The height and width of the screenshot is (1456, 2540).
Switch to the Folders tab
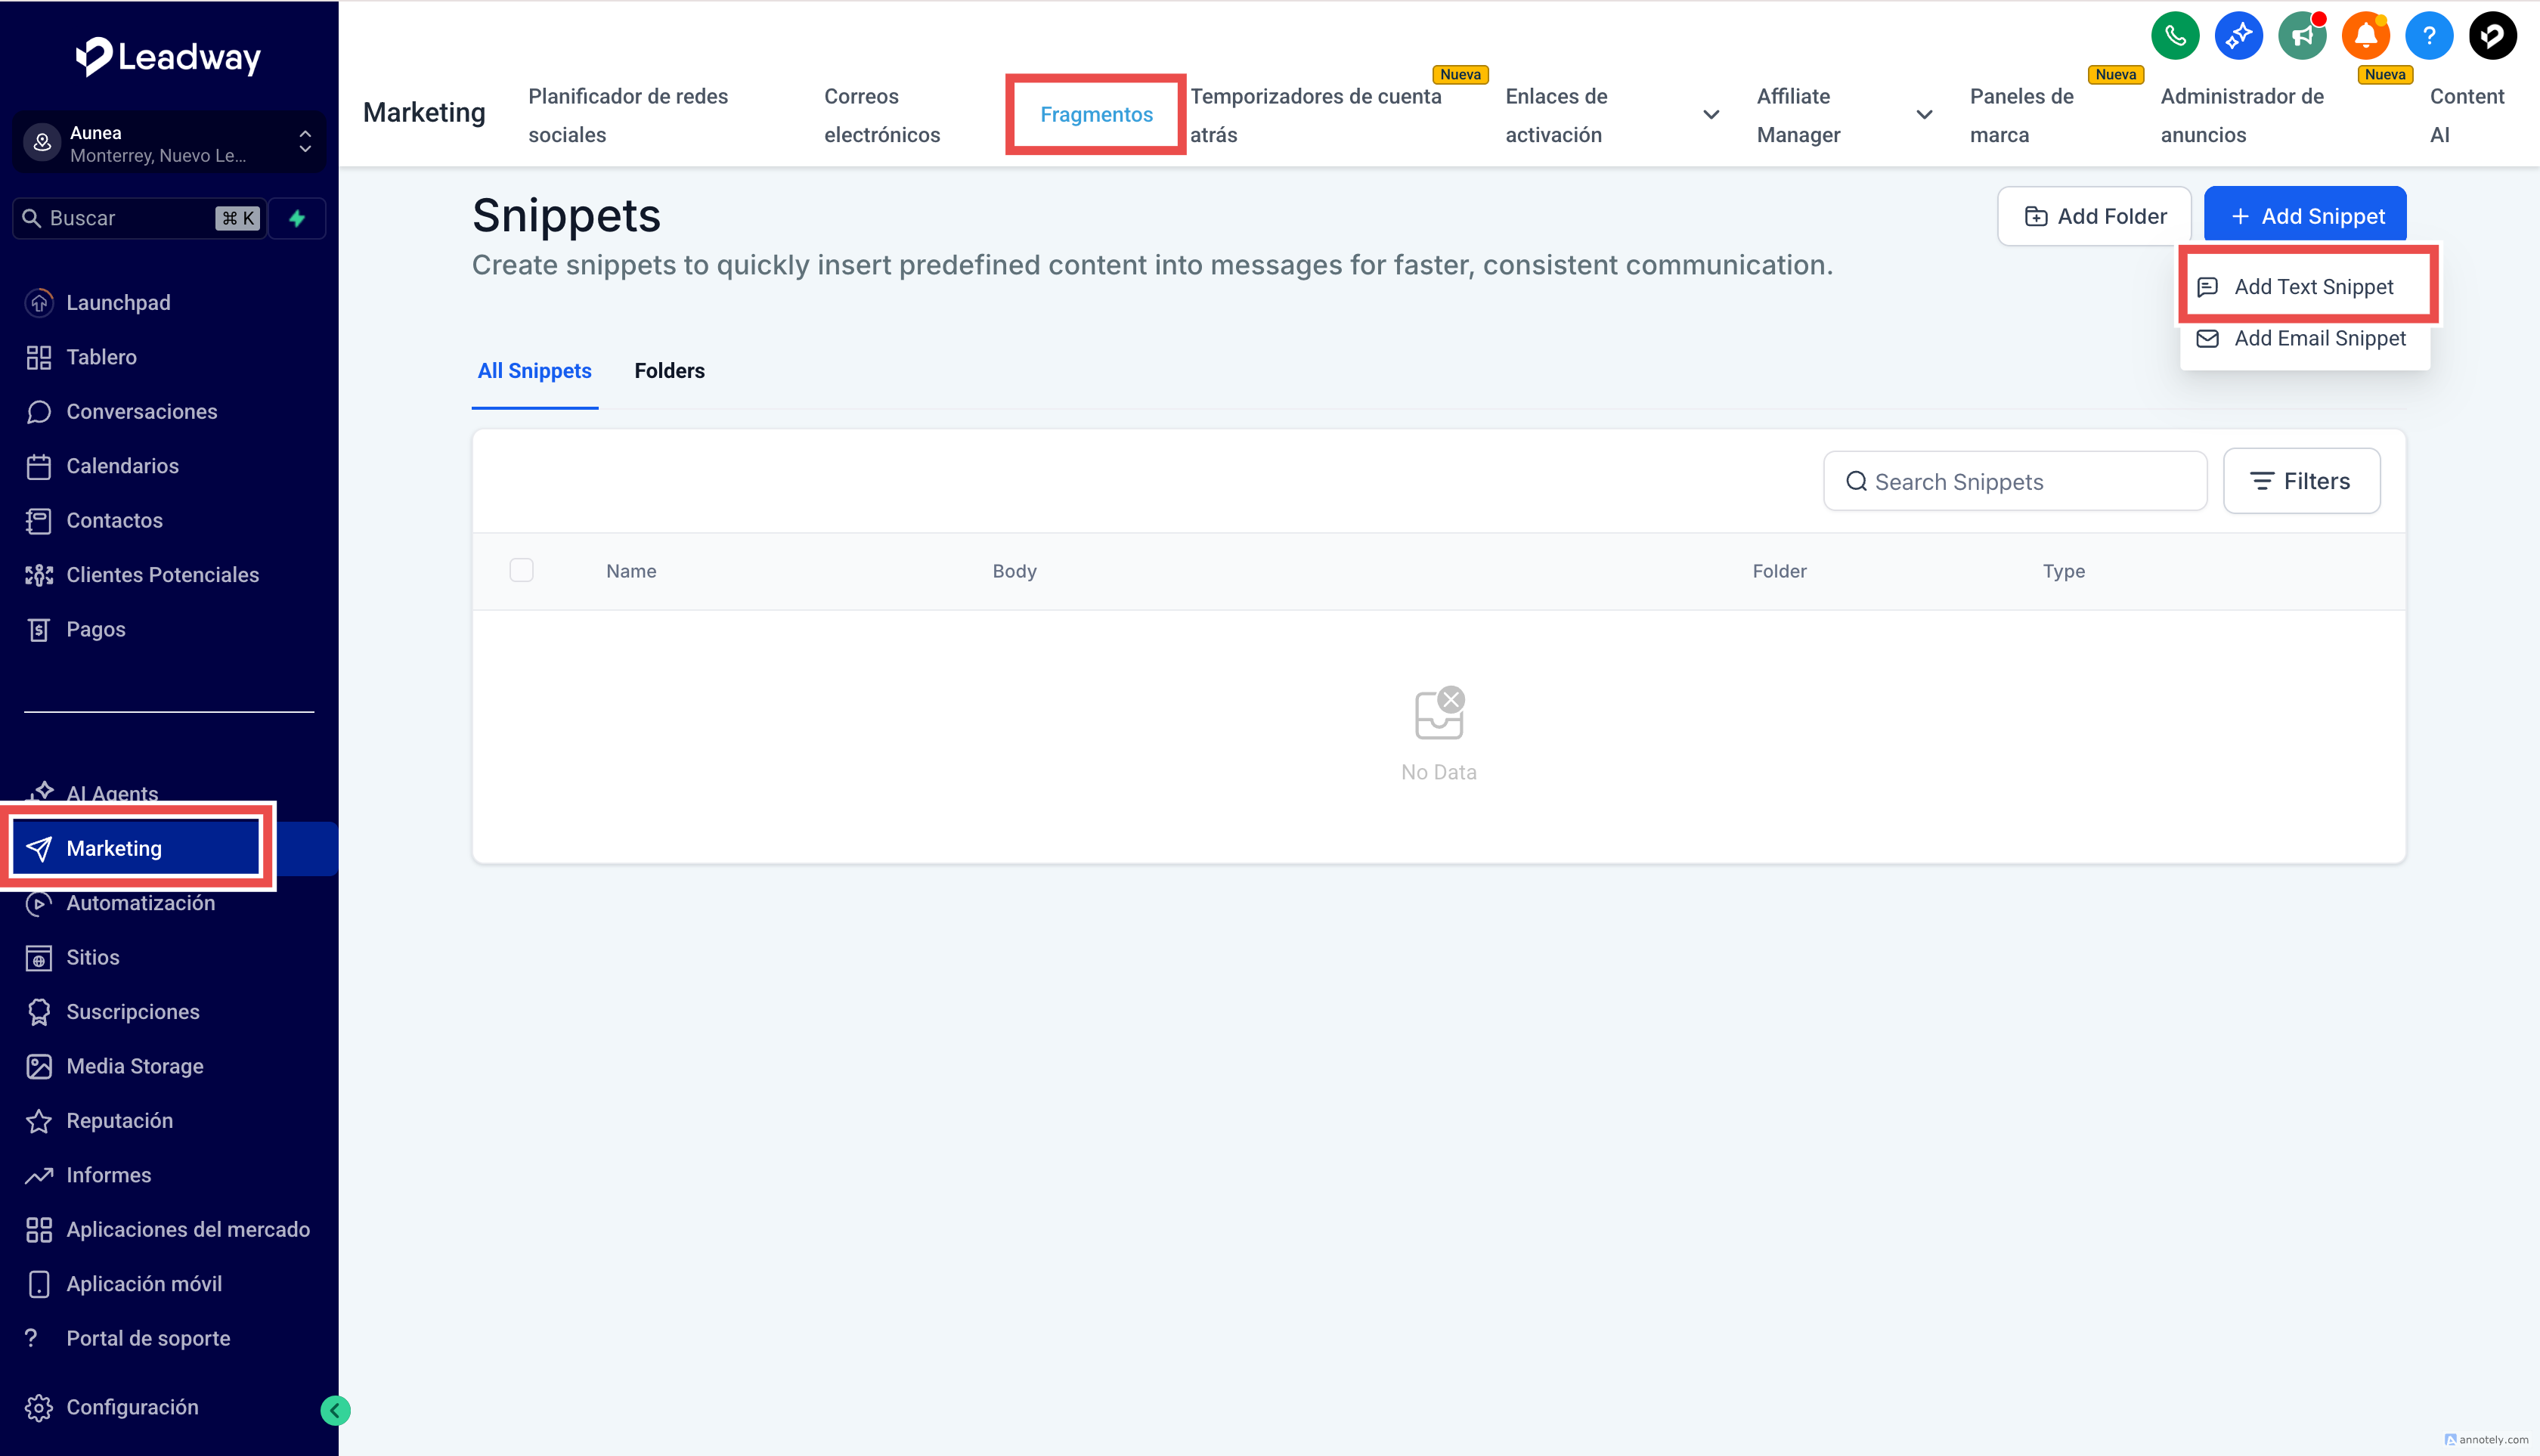pos(669,371)
